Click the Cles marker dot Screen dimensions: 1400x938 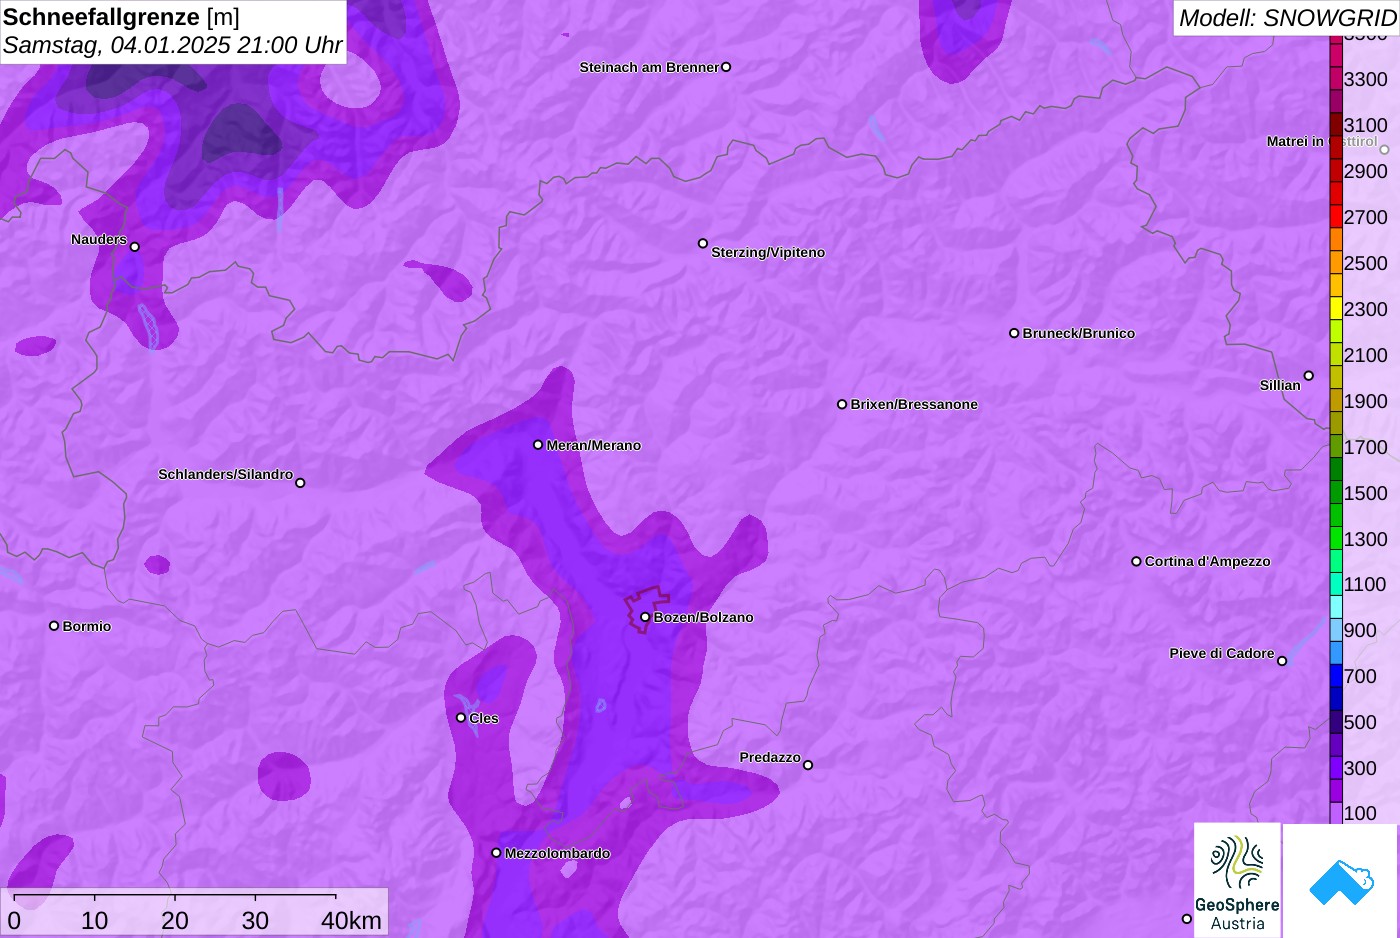click(461, 718)
